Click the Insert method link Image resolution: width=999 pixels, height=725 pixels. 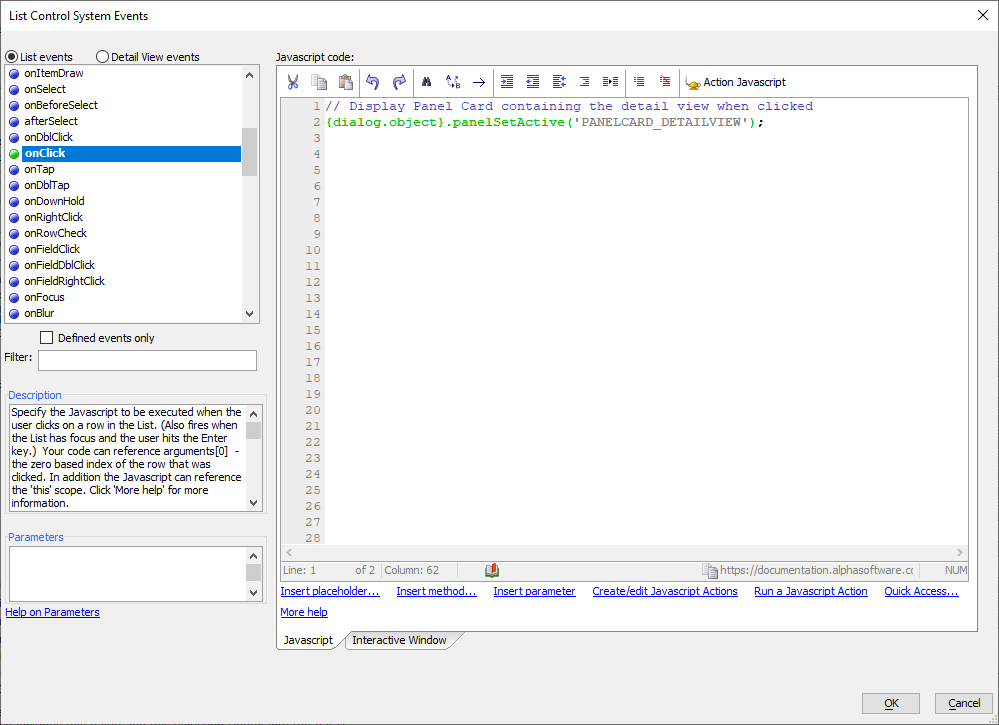click(436, 591)
